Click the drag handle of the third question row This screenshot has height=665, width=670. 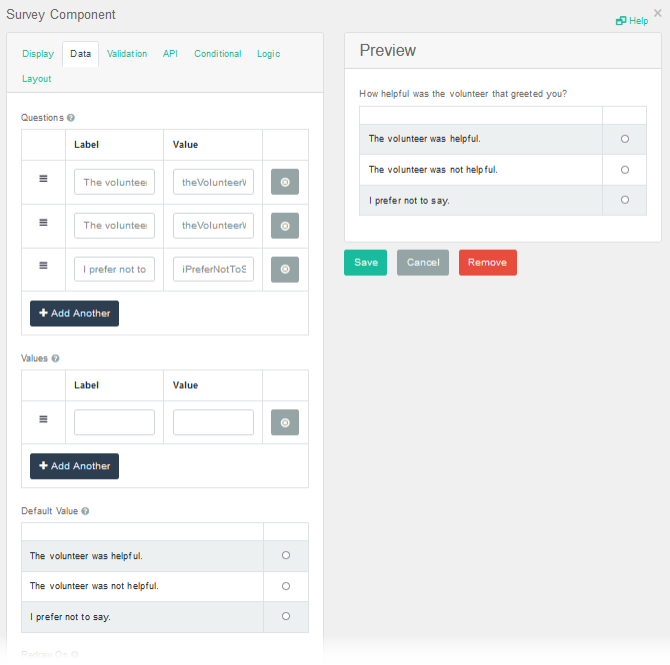pyautogui.click(x=43, y=266)
